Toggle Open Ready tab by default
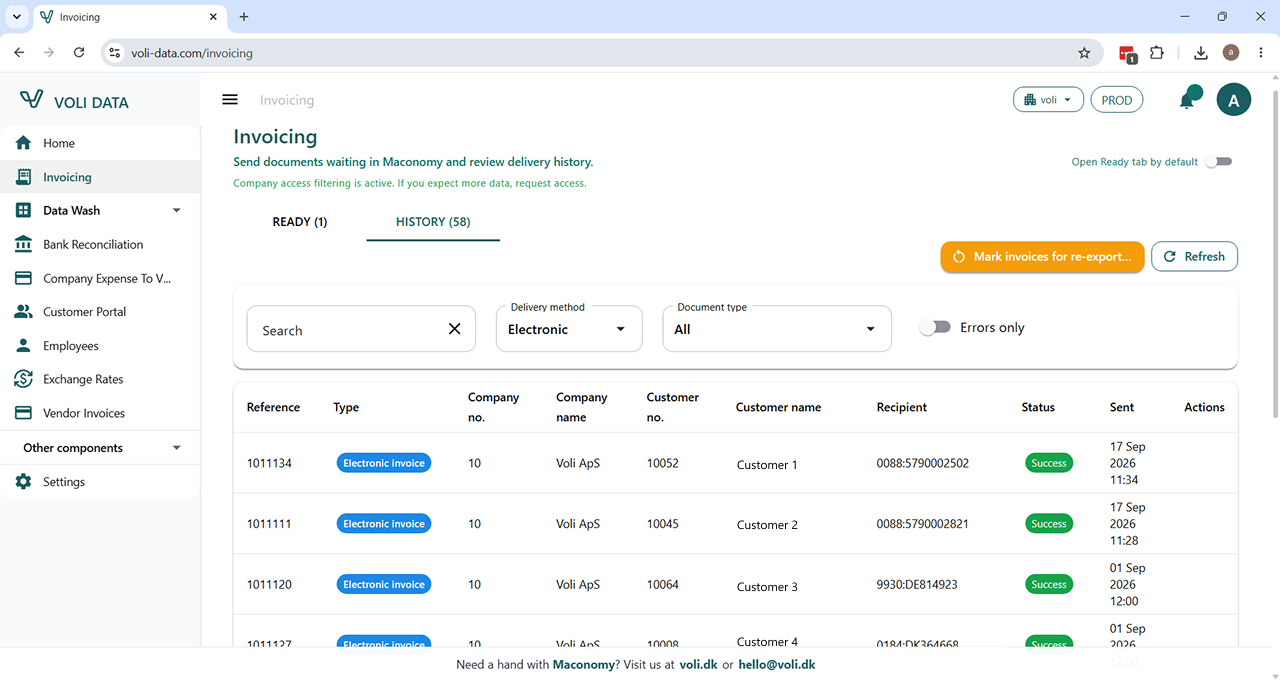This screenshot has height=680, width=1280. [x=1218, y=162]
